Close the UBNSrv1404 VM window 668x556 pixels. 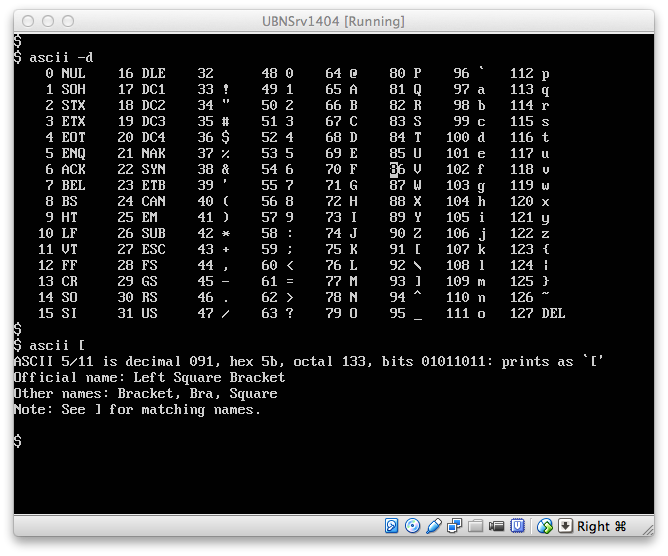[x=28, y=21]
